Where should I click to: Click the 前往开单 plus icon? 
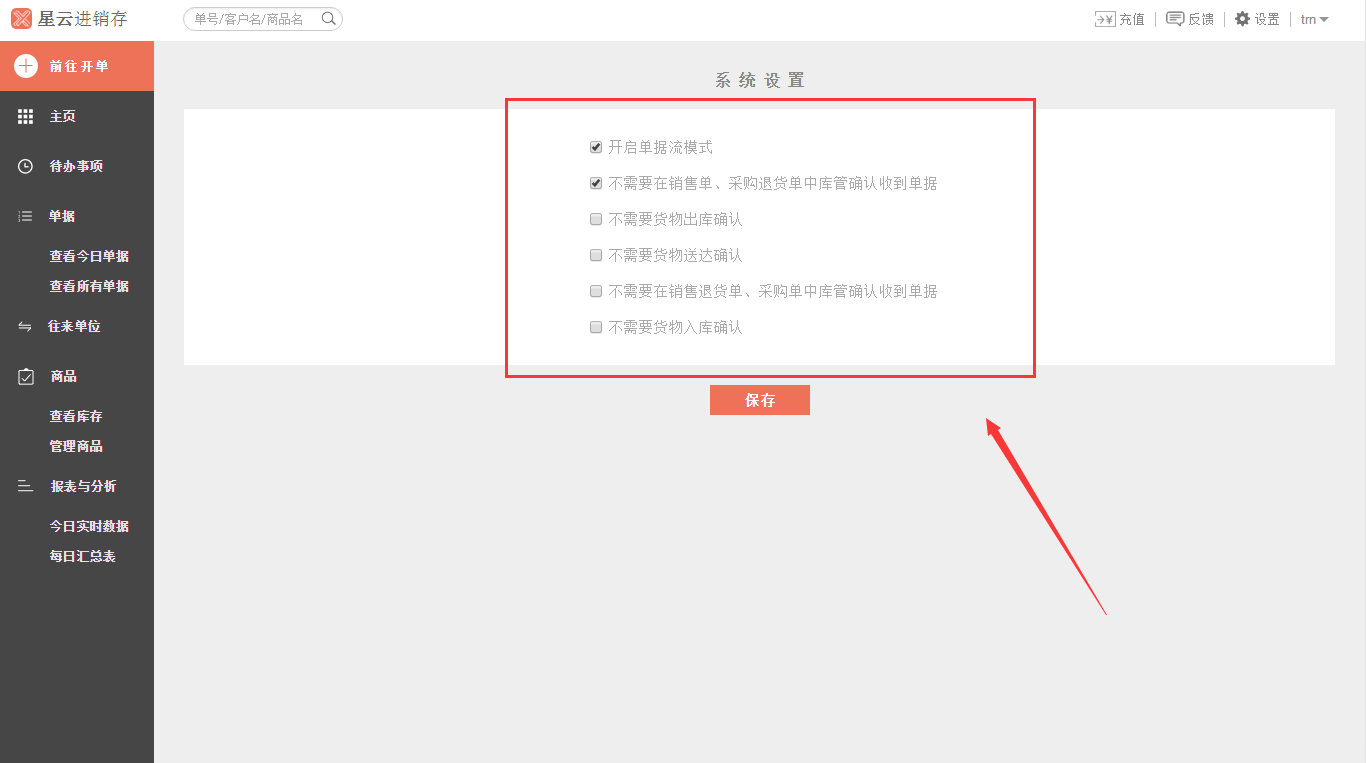pos(23,66)
